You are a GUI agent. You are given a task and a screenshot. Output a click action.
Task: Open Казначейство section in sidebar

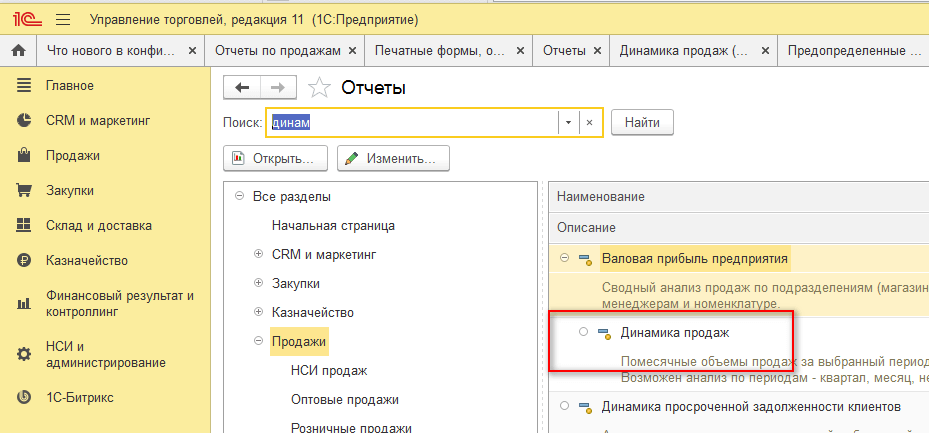click(86, 260)
